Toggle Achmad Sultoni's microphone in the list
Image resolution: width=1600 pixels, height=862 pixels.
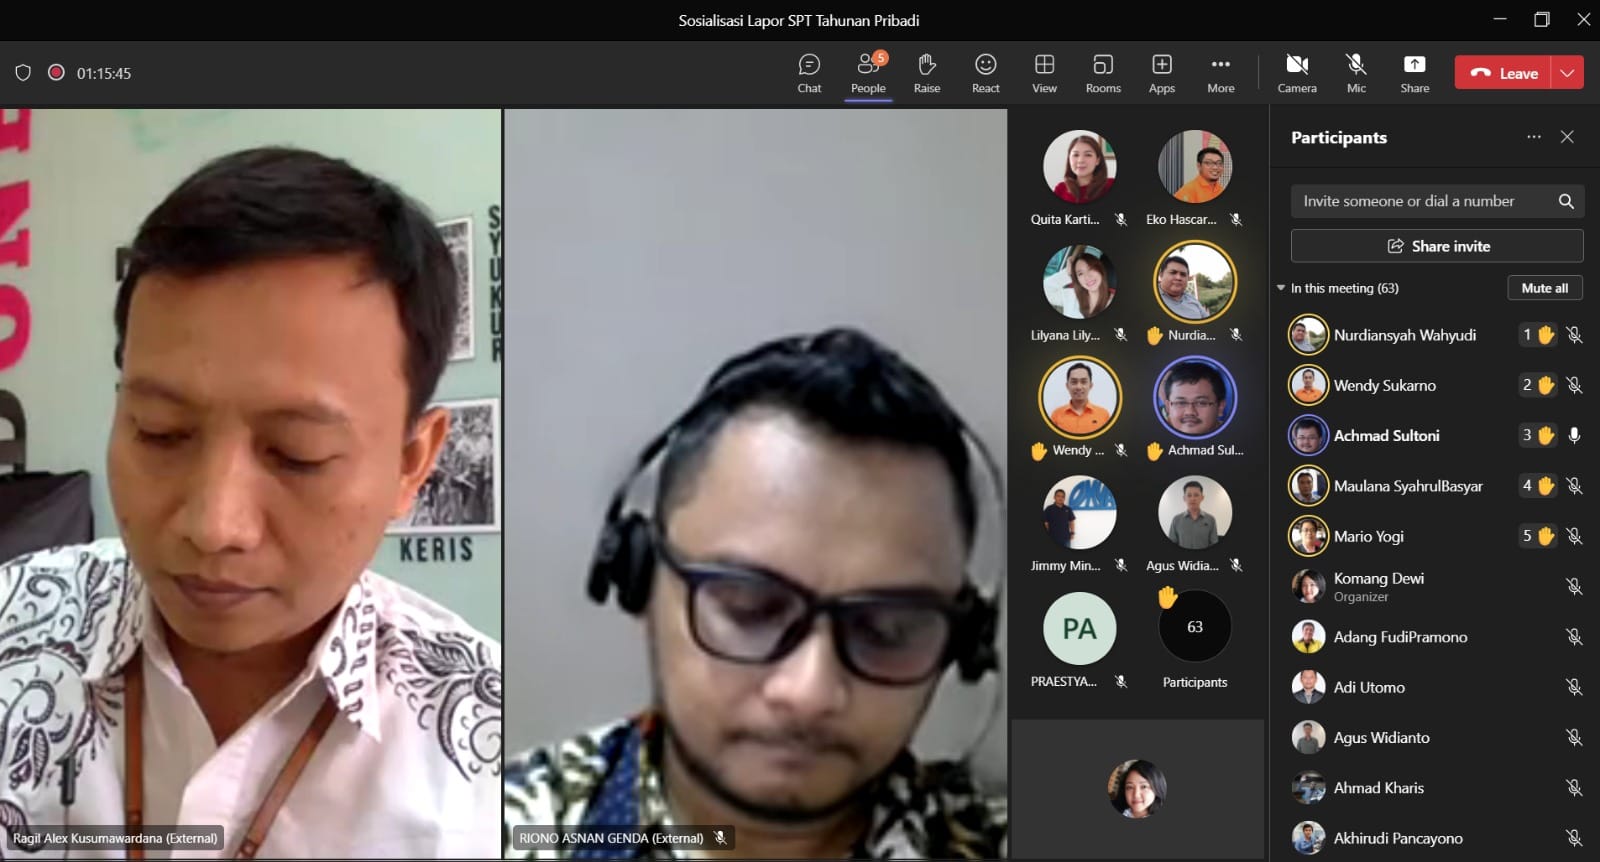coord(1574,435)
